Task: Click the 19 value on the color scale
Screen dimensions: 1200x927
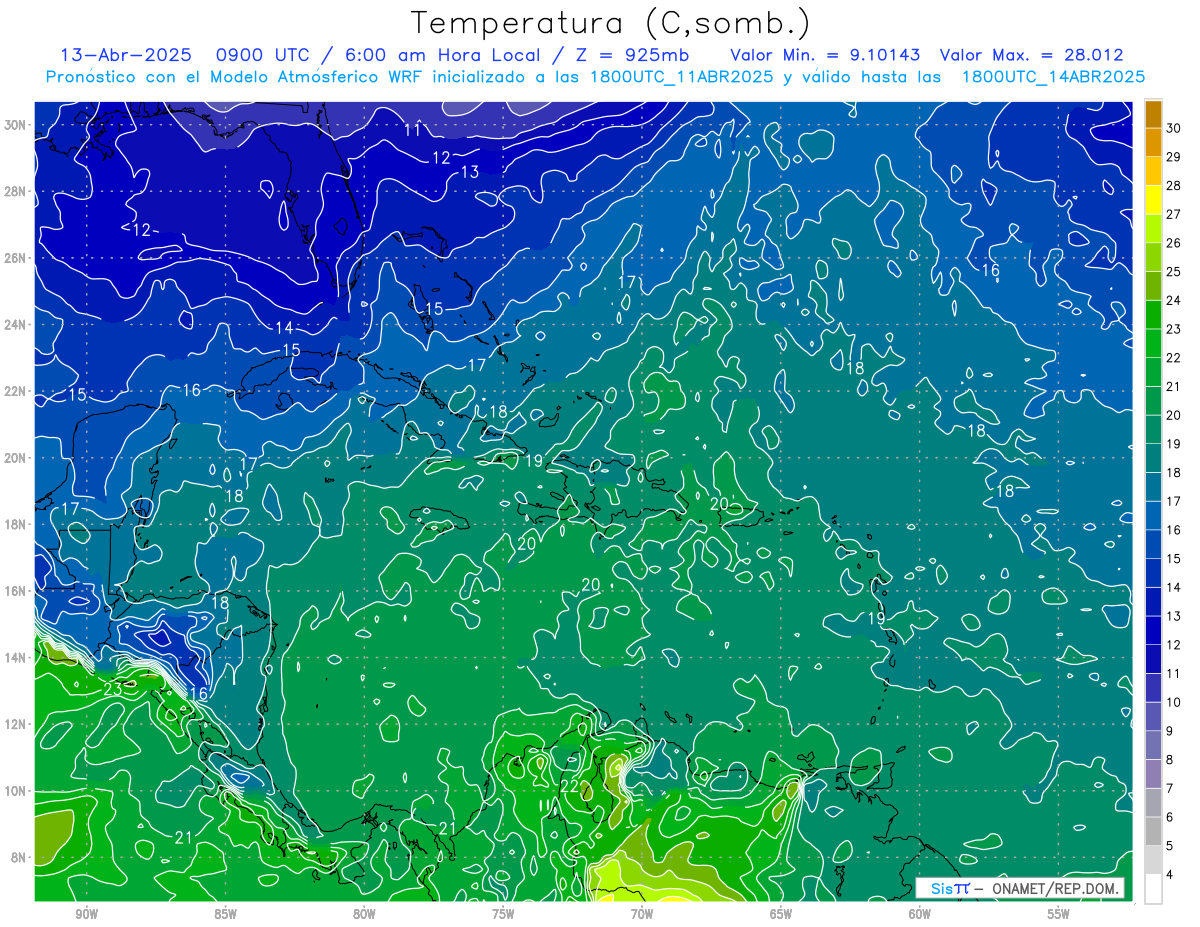Action: [x=1173, y=444]
